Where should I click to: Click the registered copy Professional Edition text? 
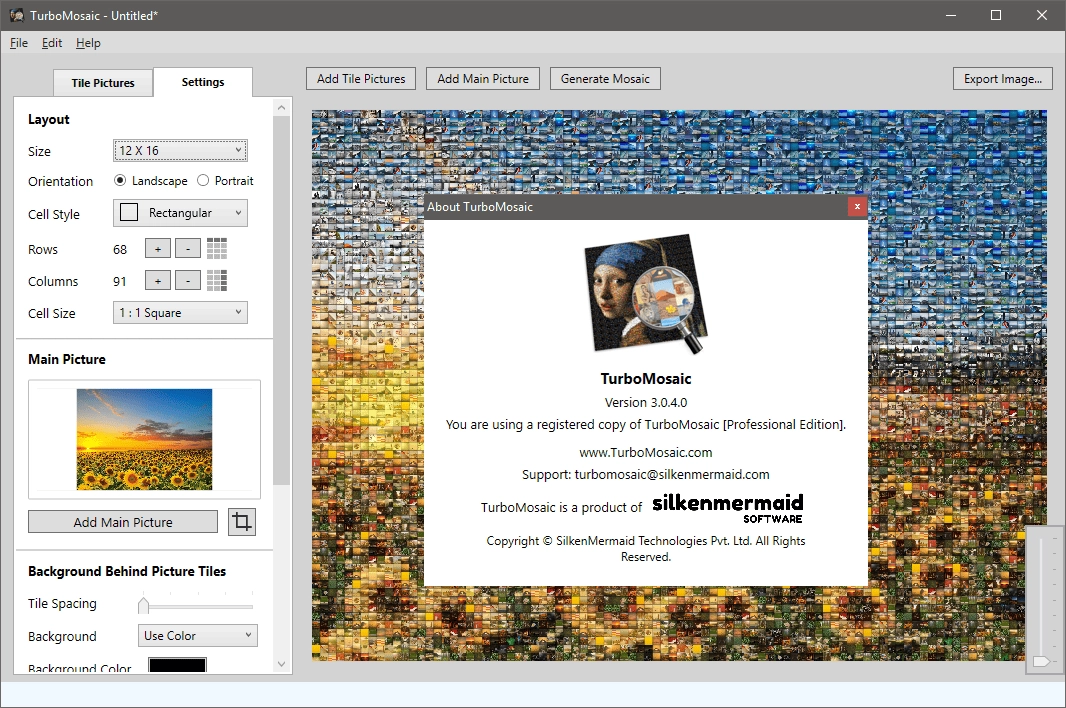point(646,424)
